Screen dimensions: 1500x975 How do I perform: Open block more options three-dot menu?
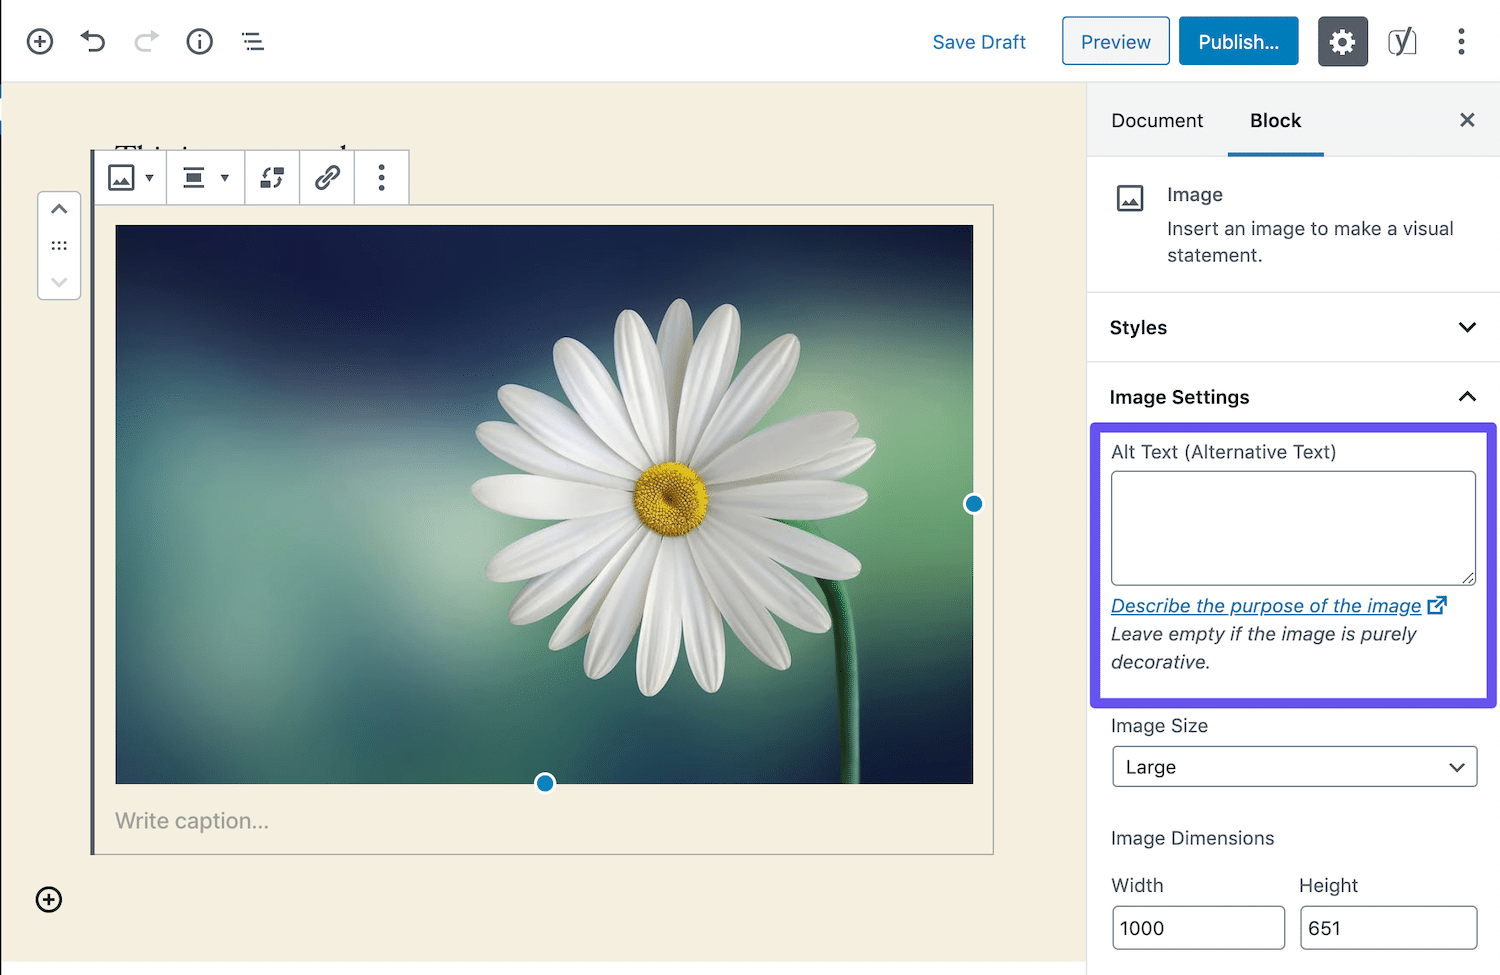pos(381,178)
